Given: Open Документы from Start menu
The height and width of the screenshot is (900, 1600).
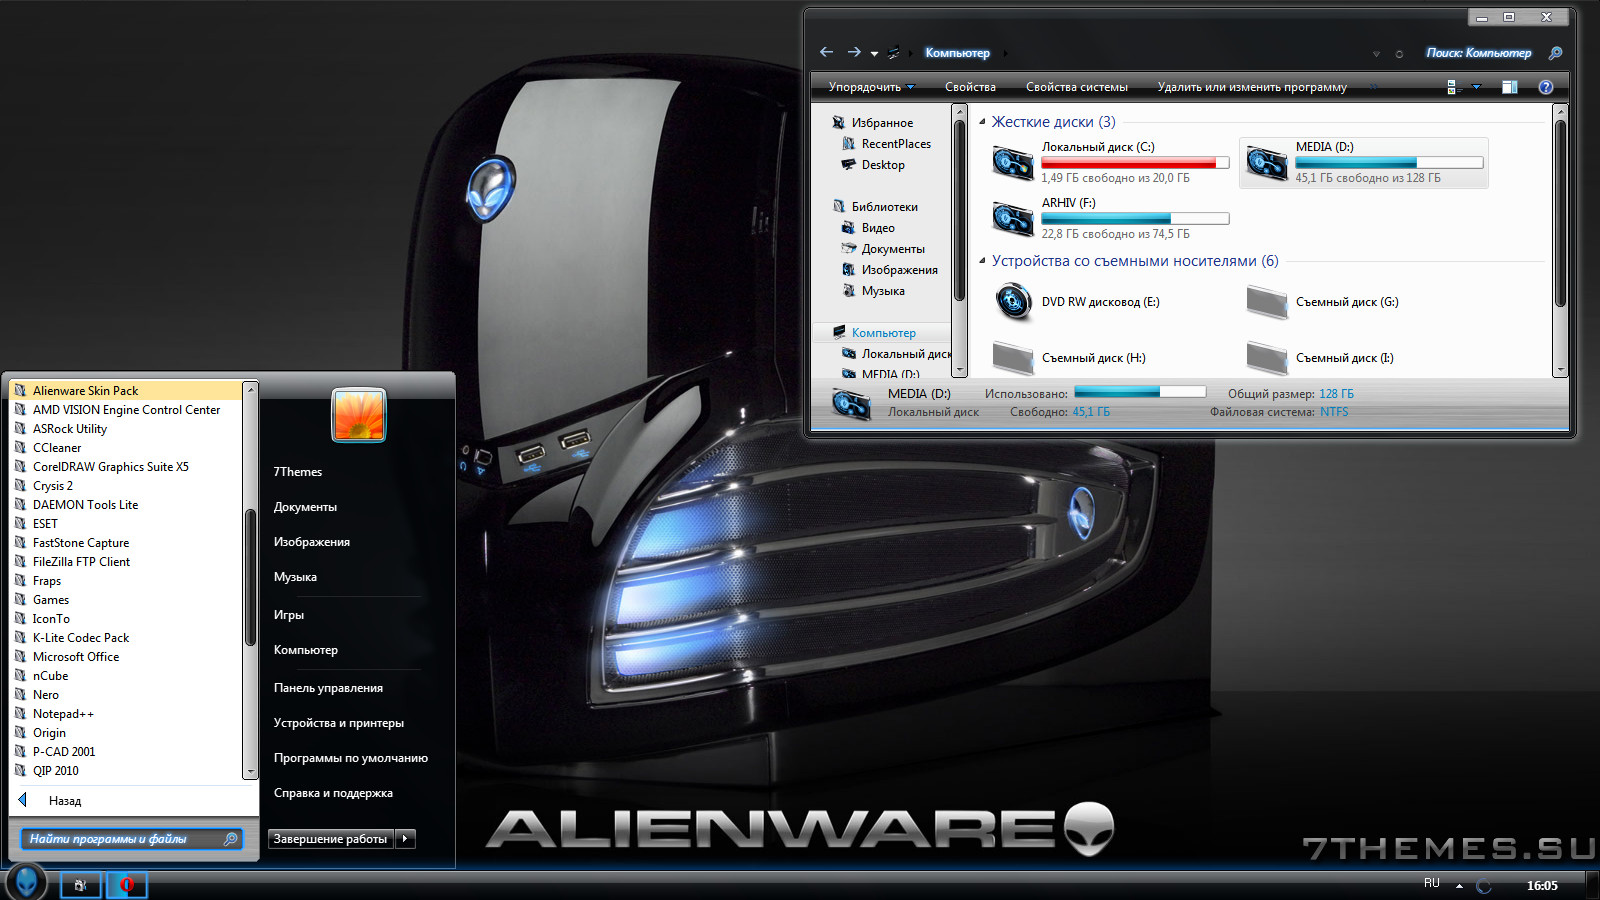Looking at the screenshot, I should click(x=305, y=507).
